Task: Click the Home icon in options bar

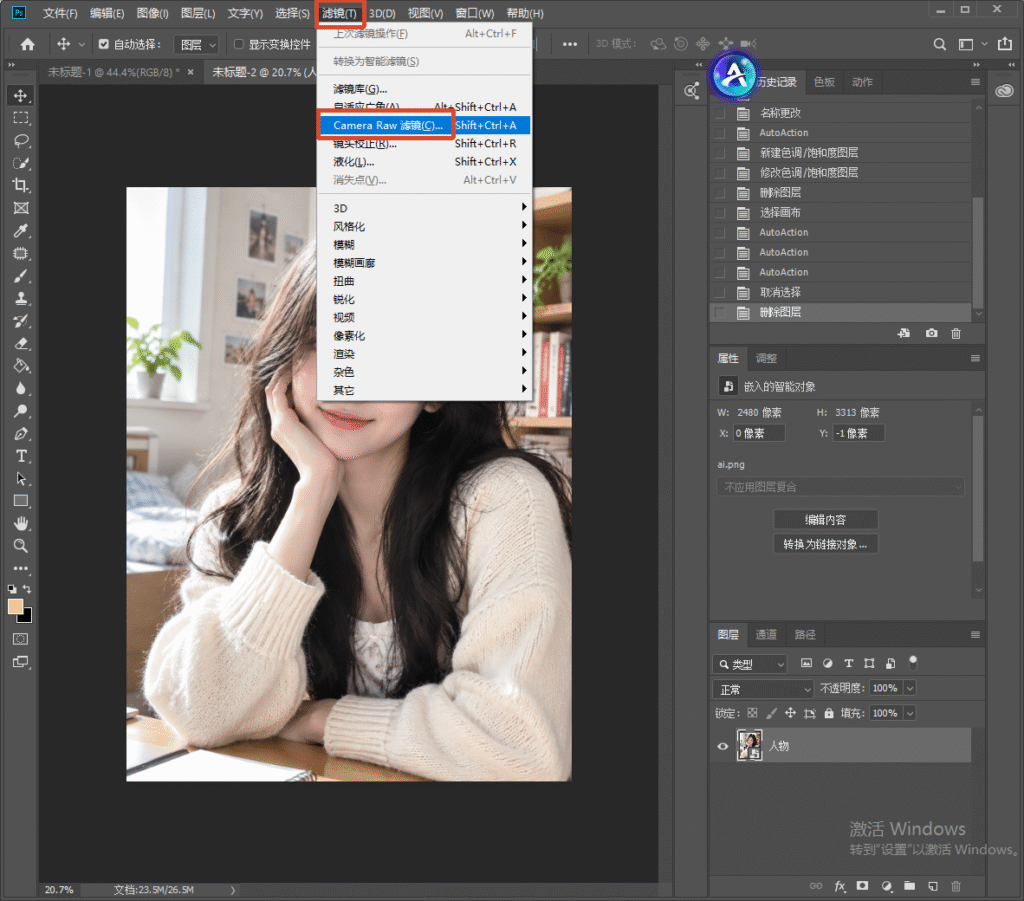Action: [x=27, y=44]
